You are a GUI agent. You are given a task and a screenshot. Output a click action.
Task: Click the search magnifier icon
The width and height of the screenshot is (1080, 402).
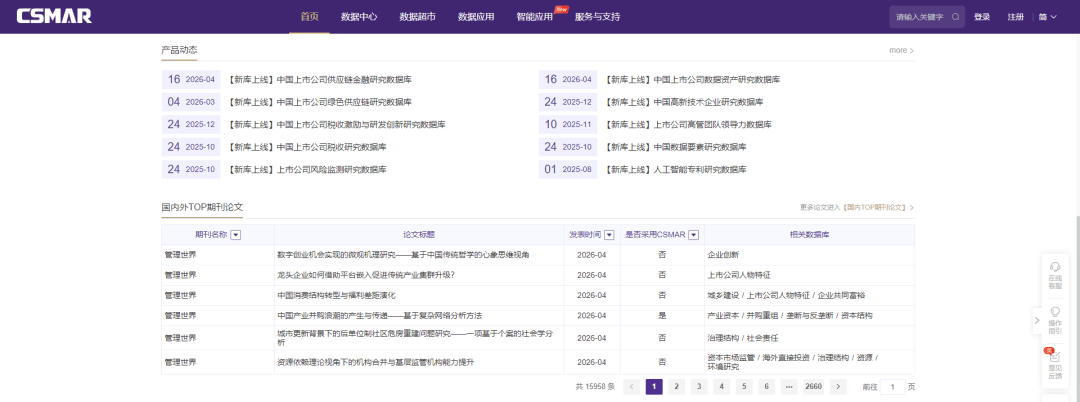[x=955, y=17]
